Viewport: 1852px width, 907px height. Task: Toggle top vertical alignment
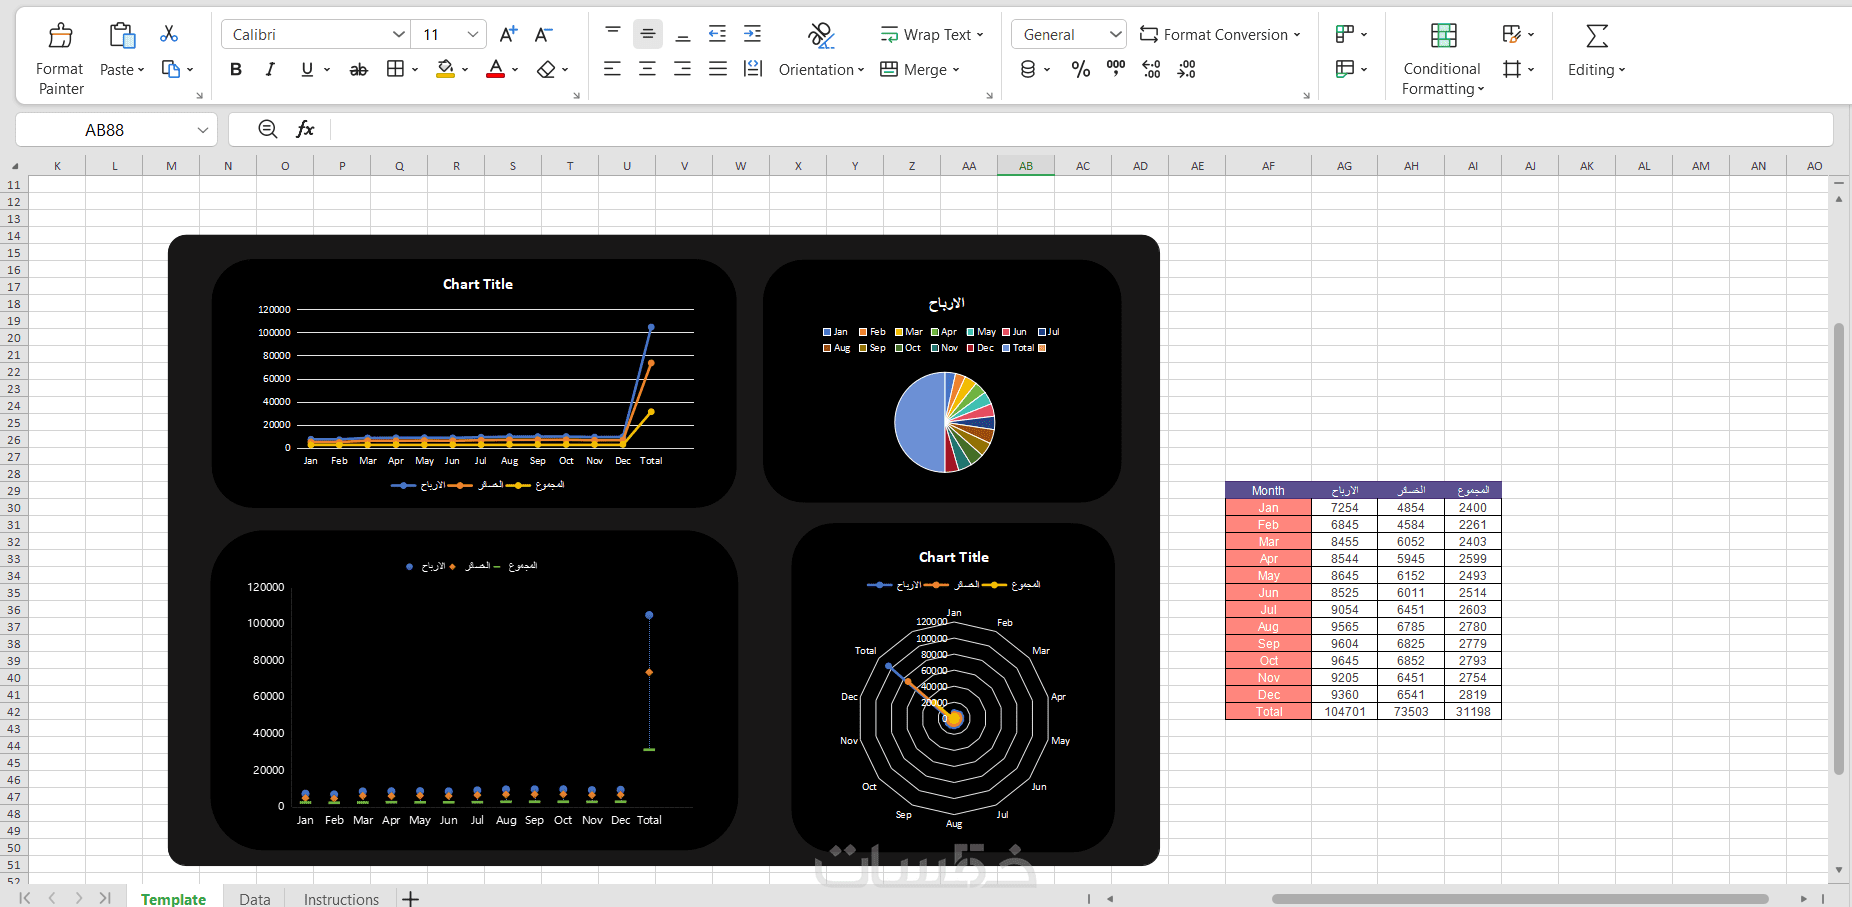pos(613,34)
